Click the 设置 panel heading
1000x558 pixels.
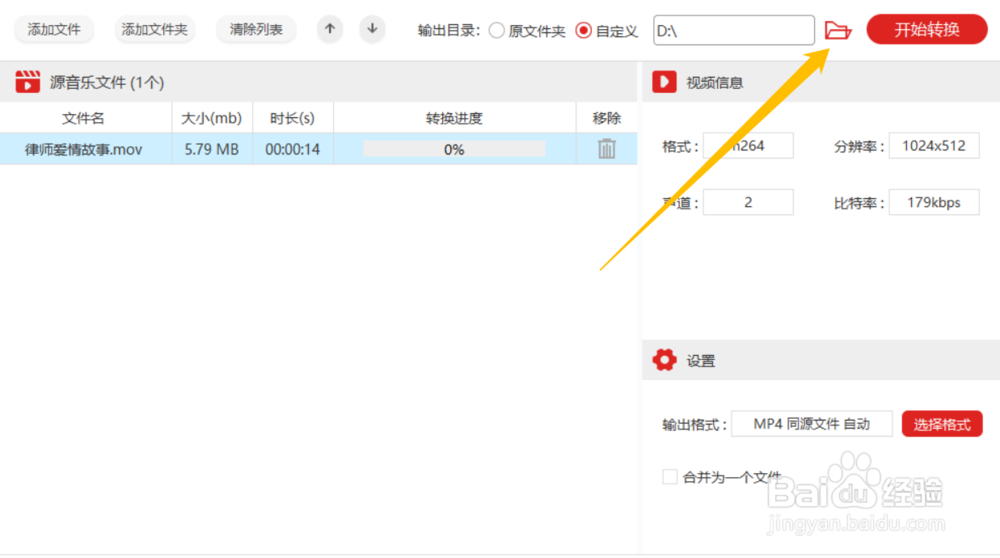pos(700,361)
